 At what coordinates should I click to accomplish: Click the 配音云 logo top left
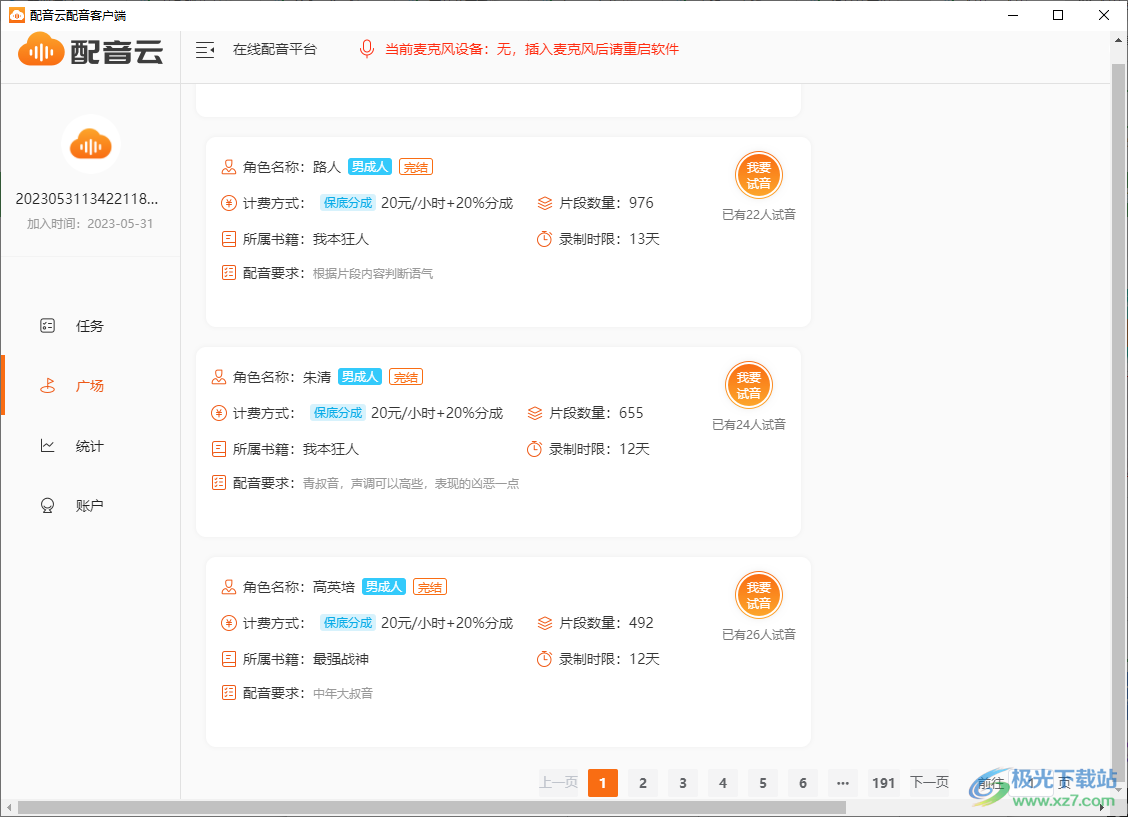click(89, 49)
